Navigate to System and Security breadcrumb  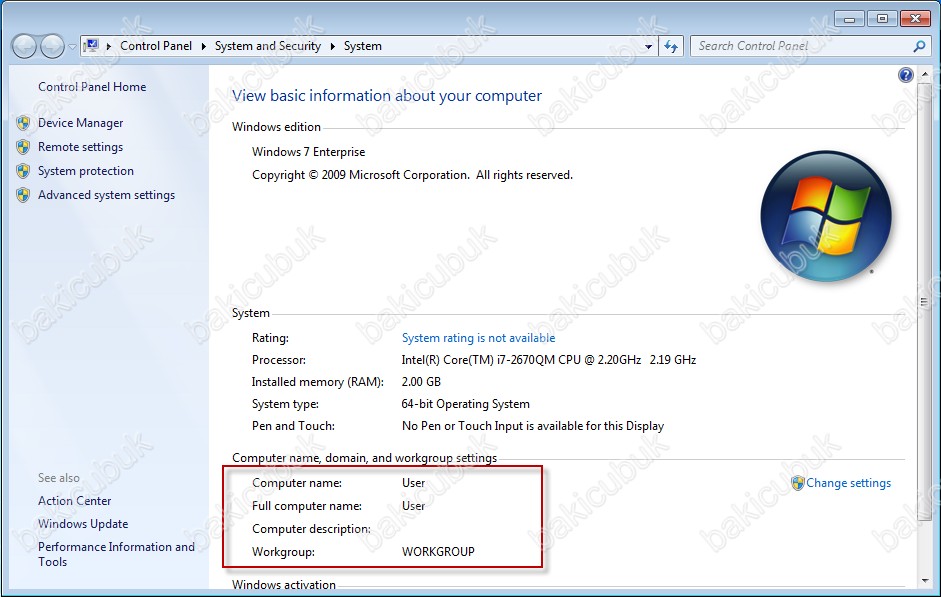coord(268,46)
